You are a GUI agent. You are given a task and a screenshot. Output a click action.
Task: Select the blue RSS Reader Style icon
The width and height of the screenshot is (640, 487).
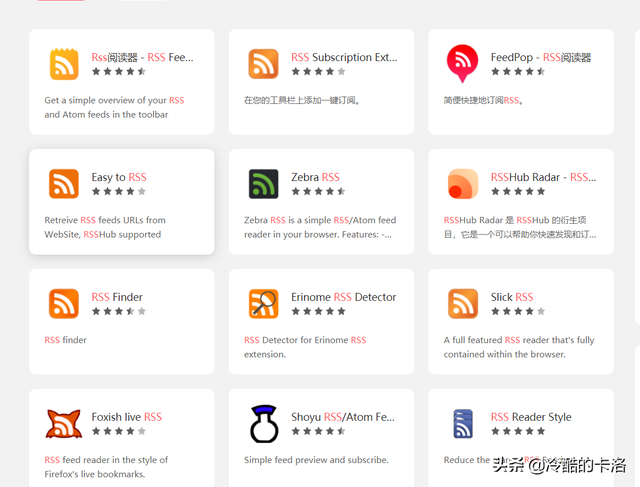[463, 424]
